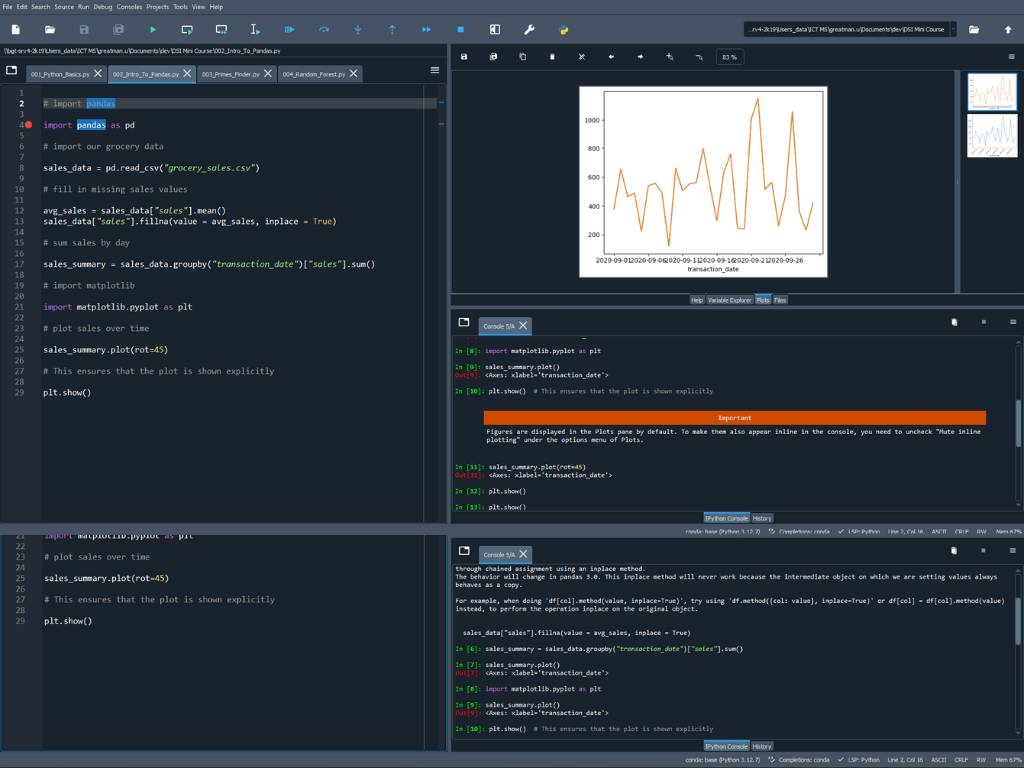Save plot as image in Plots pane
Screen dimensions: 1024x768
point(464,57)
